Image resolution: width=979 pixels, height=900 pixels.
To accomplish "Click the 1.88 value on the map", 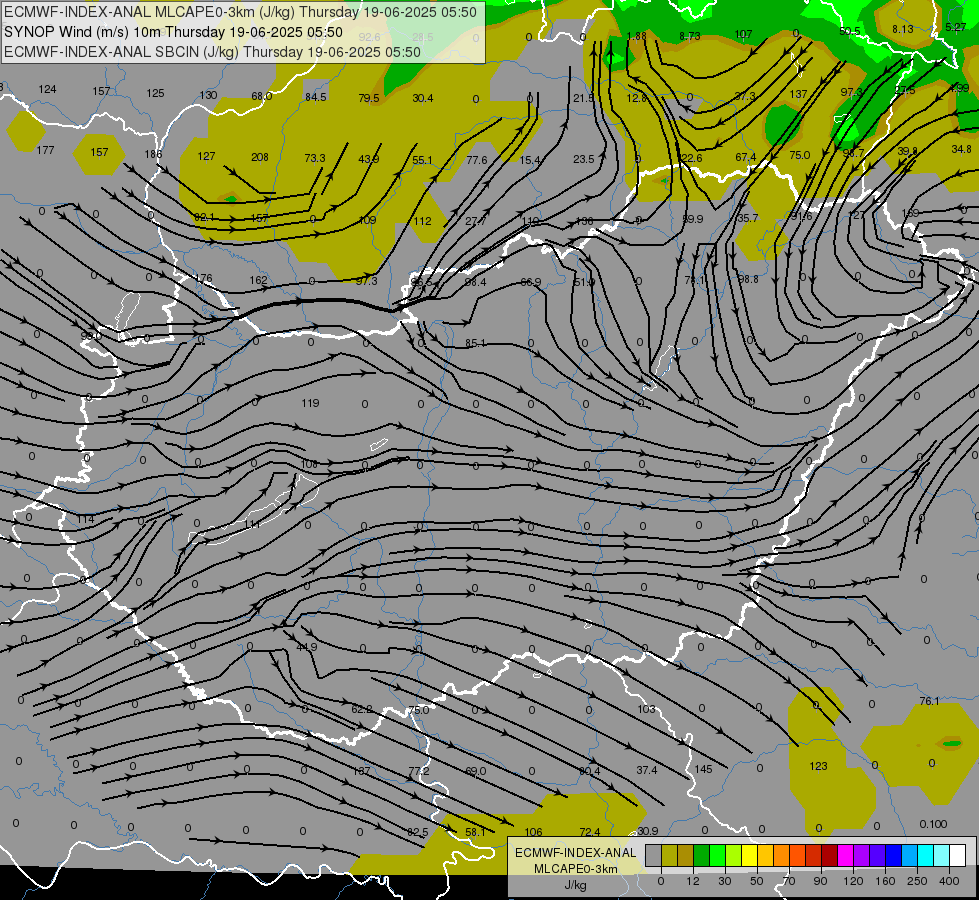I will click(x=636, y=36).
